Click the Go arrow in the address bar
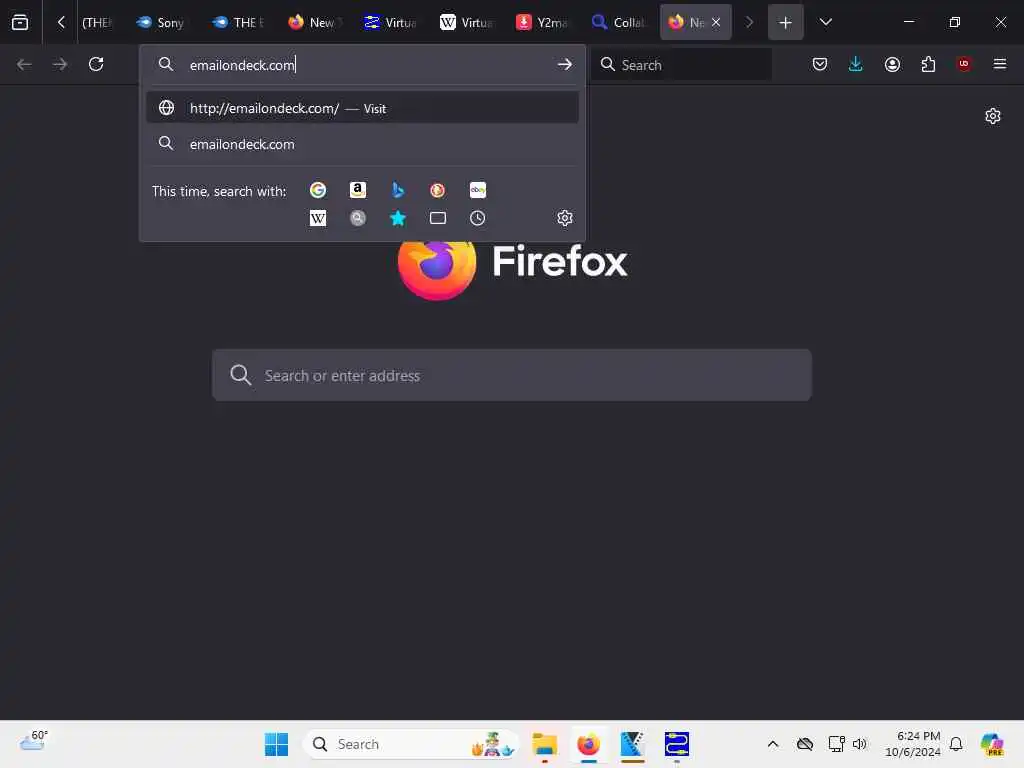The image size is (1024, 768). 565,65
